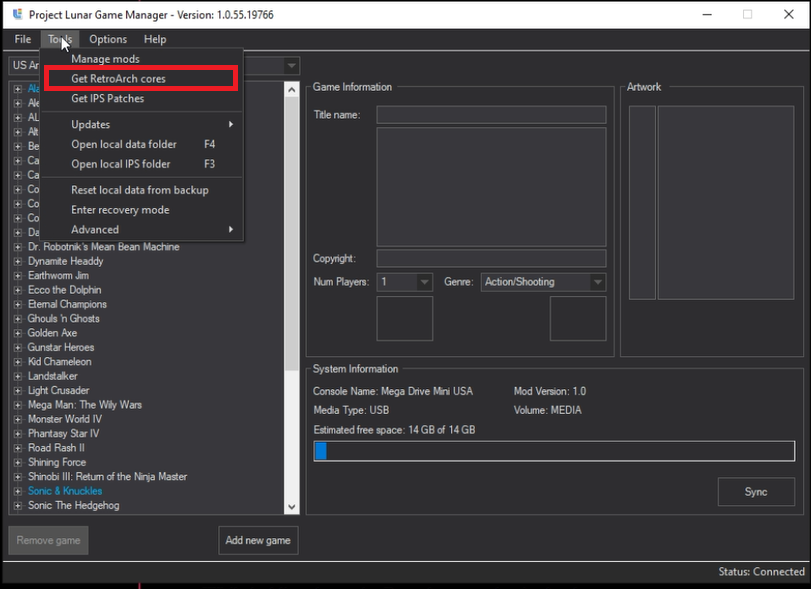Expand the Earthworm Jim node
This screenshot has height=589, width=811.
tap(18, 276)
